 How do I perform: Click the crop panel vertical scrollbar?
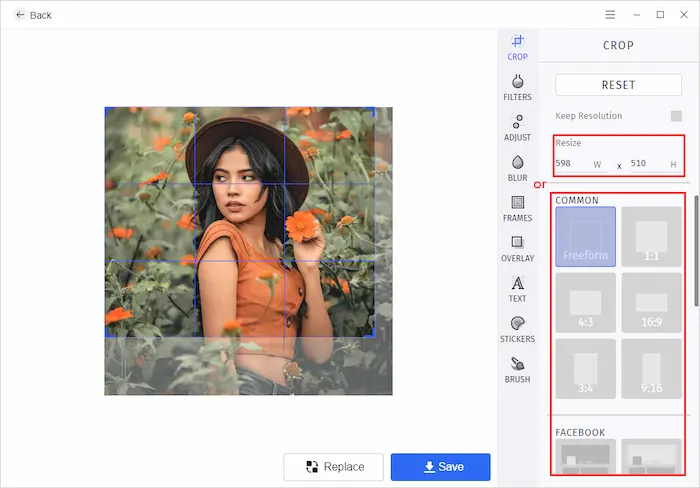(696, 251)
